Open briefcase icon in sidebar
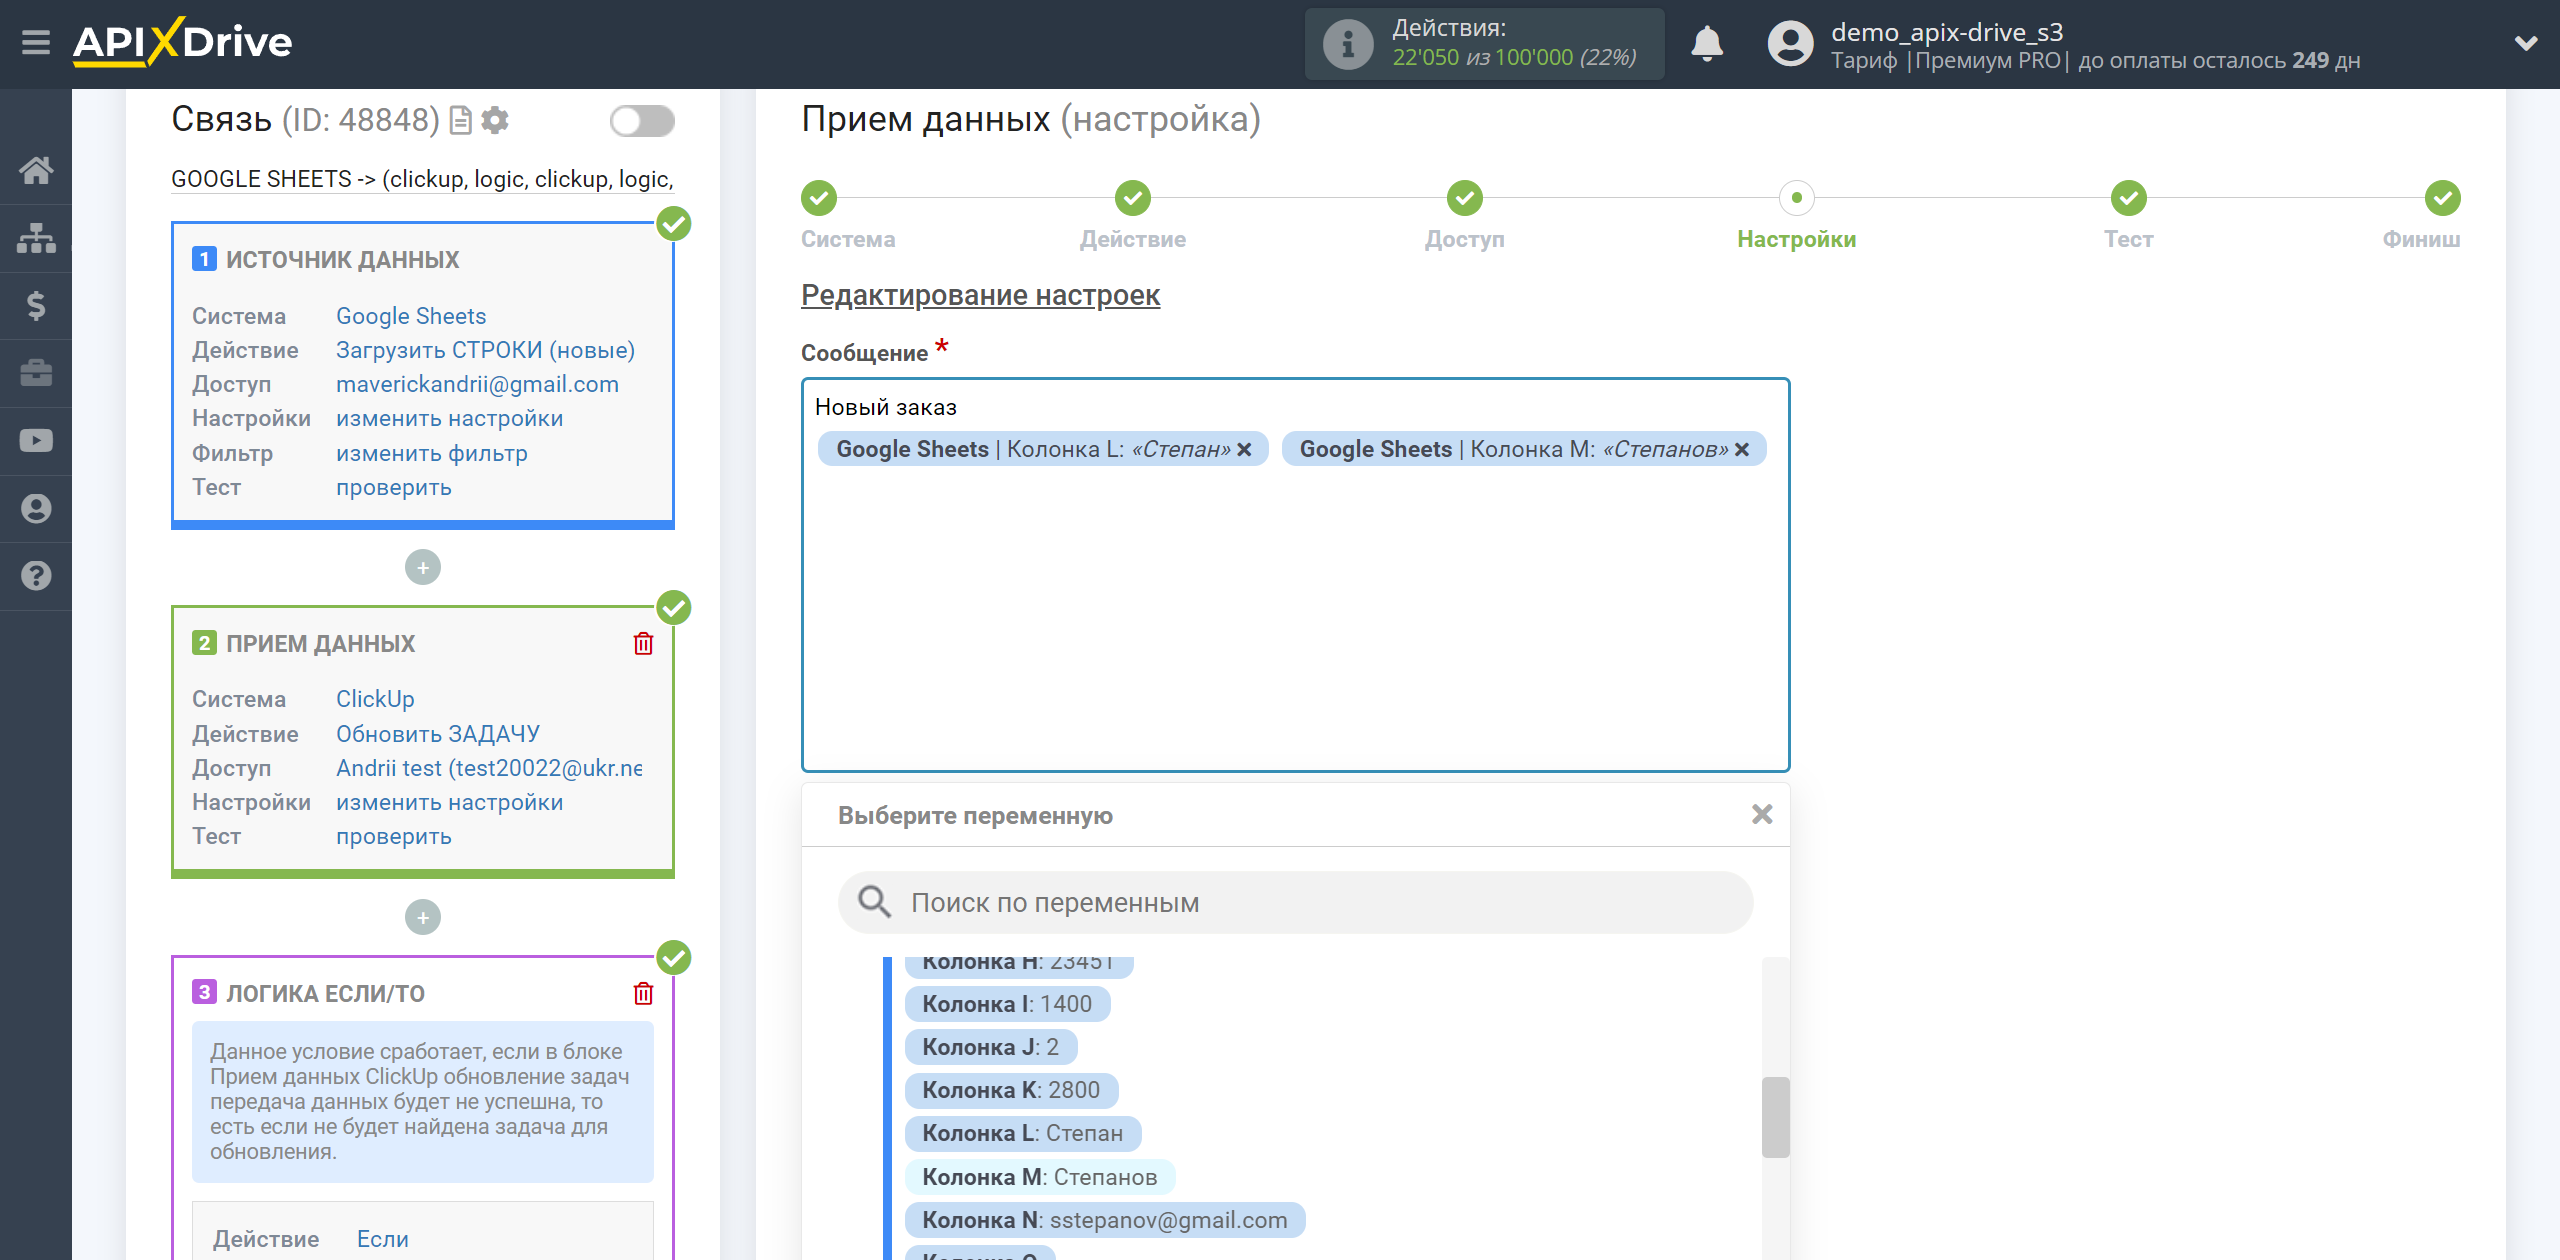This screenshot has height=1260, width=2560. click(36, 373)
